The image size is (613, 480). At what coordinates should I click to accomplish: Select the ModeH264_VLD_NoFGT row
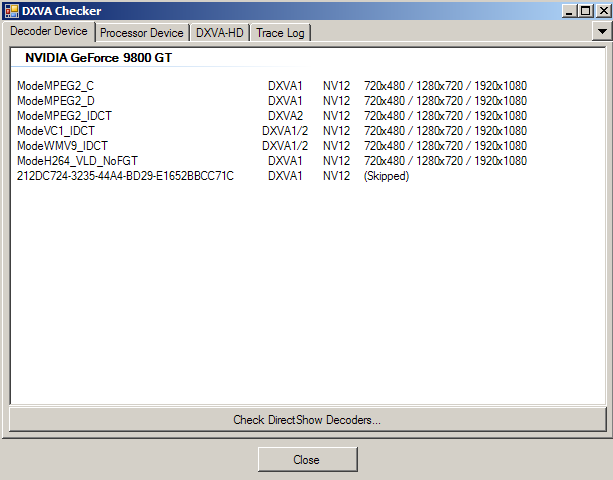pyautogui.click(x=272, y=161)
